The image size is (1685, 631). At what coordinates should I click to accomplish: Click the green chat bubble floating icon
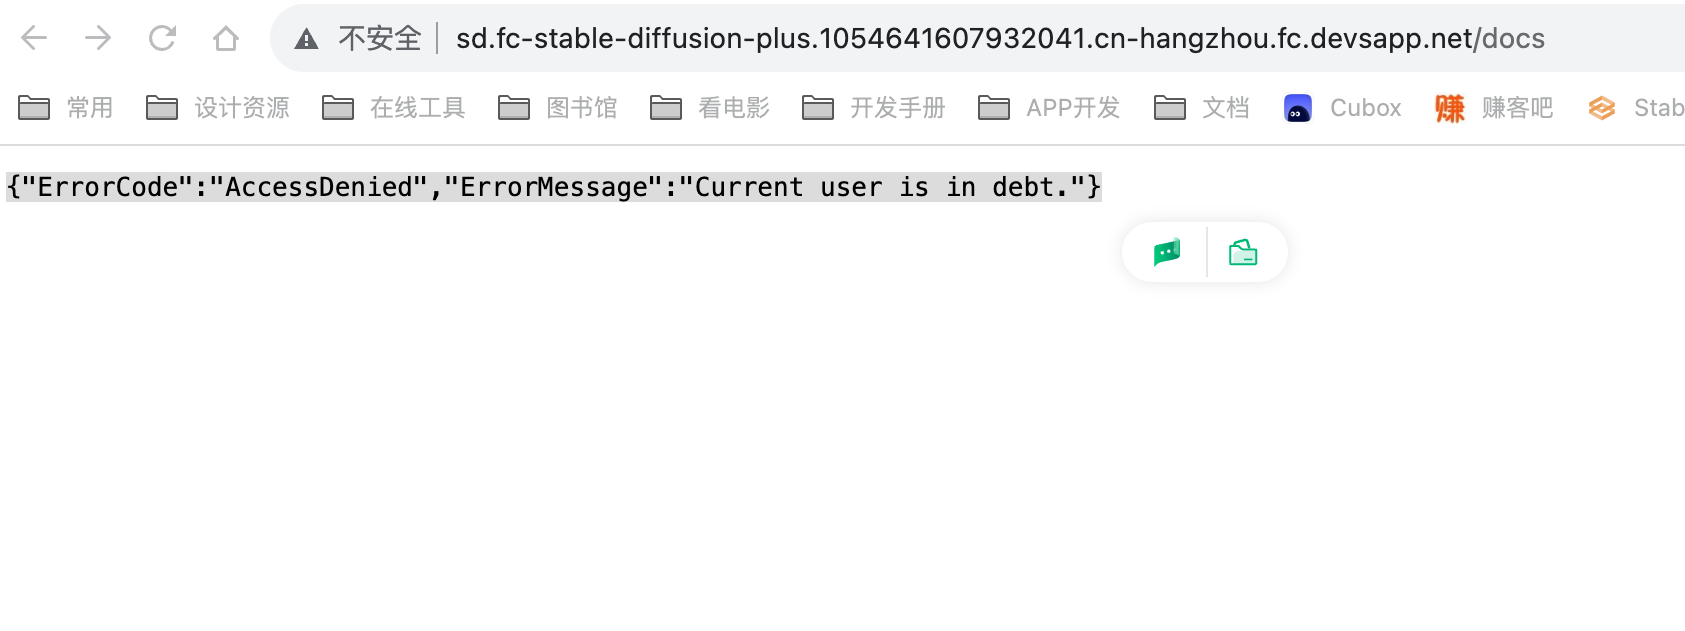[1166, 252]
